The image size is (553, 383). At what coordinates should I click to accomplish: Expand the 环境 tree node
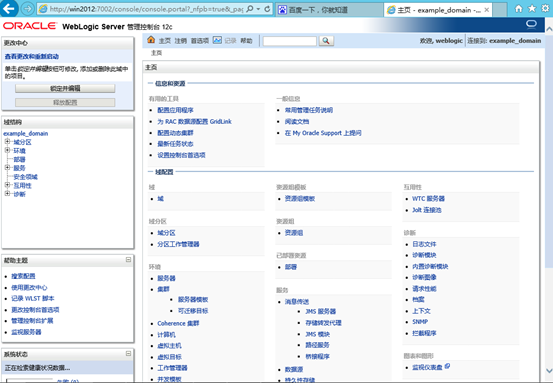point(7,150)
